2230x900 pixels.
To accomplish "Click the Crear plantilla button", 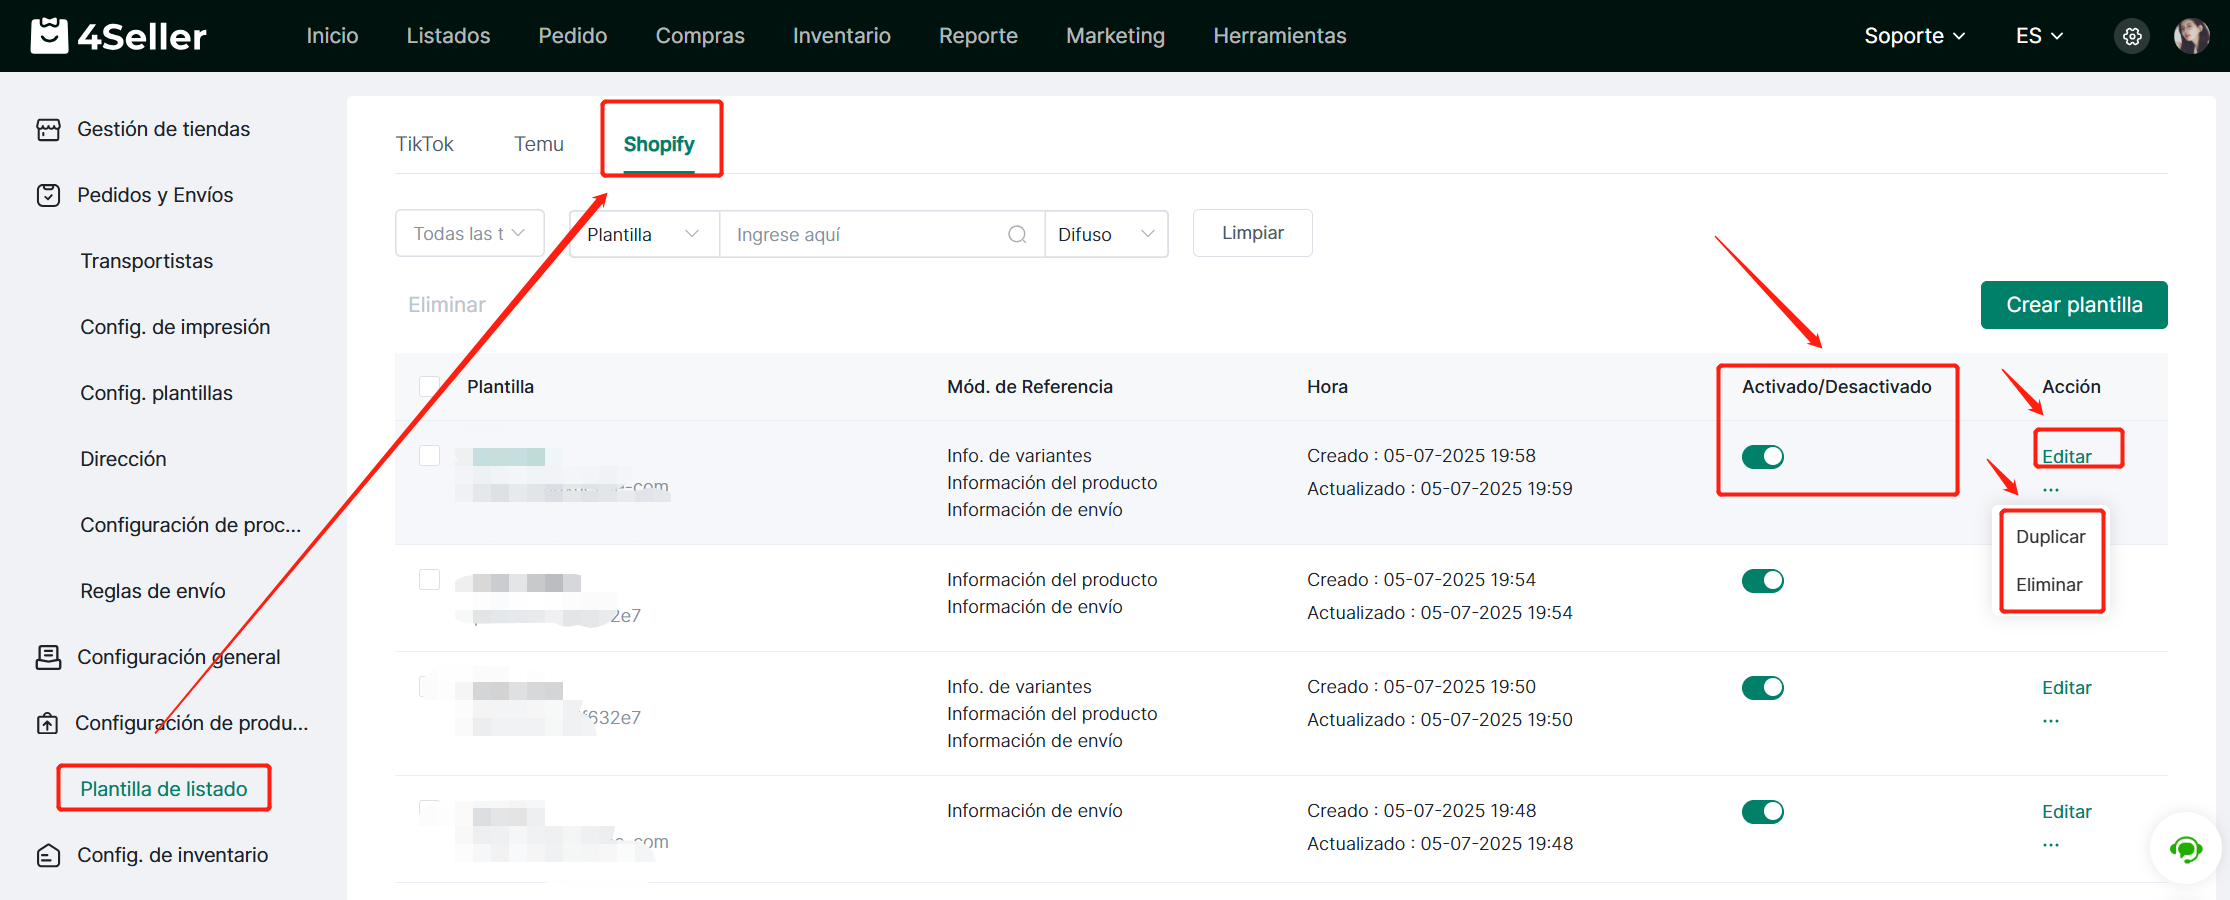I will point(2073,305).
